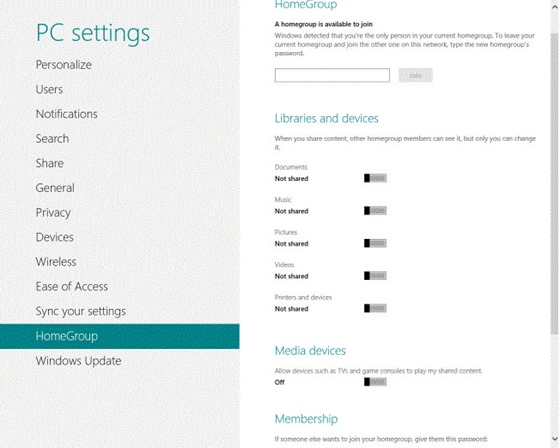Toggle Music sharing switch
560x448 pixels.
(375, 211)
